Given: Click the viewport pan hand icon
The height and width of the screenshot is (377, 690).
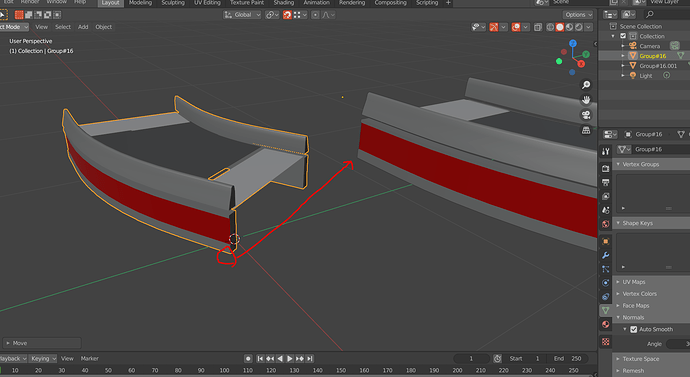Looking at the screenshot, I should pyautogui.click(x=586, y=100).
